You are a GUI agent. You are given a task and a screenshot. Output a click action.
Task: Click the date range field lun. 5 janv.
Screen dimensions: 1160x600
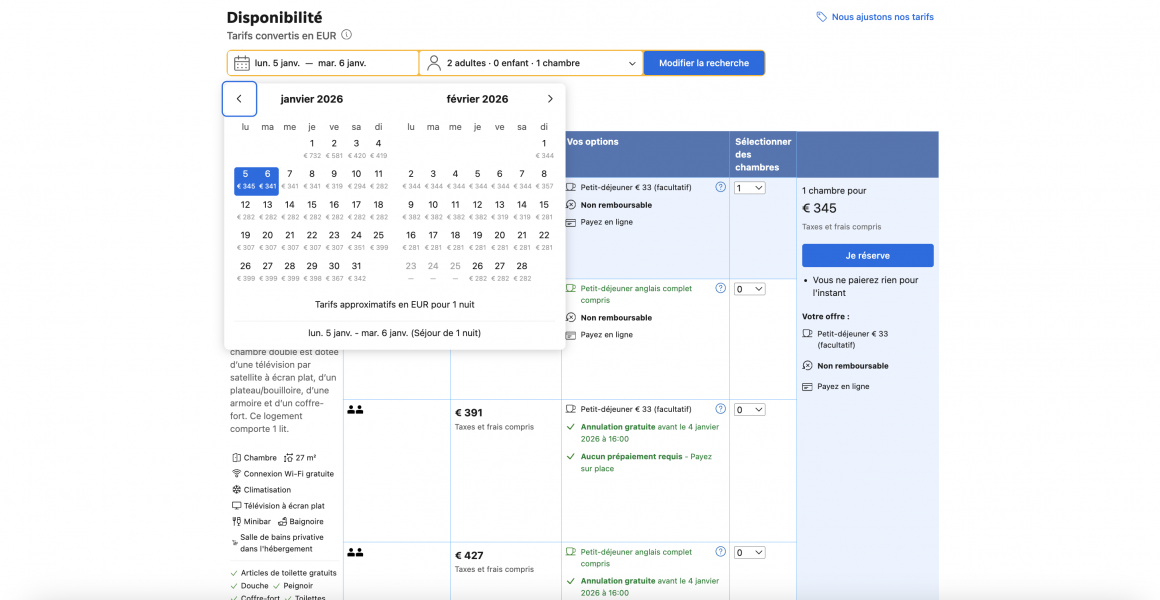323,63
